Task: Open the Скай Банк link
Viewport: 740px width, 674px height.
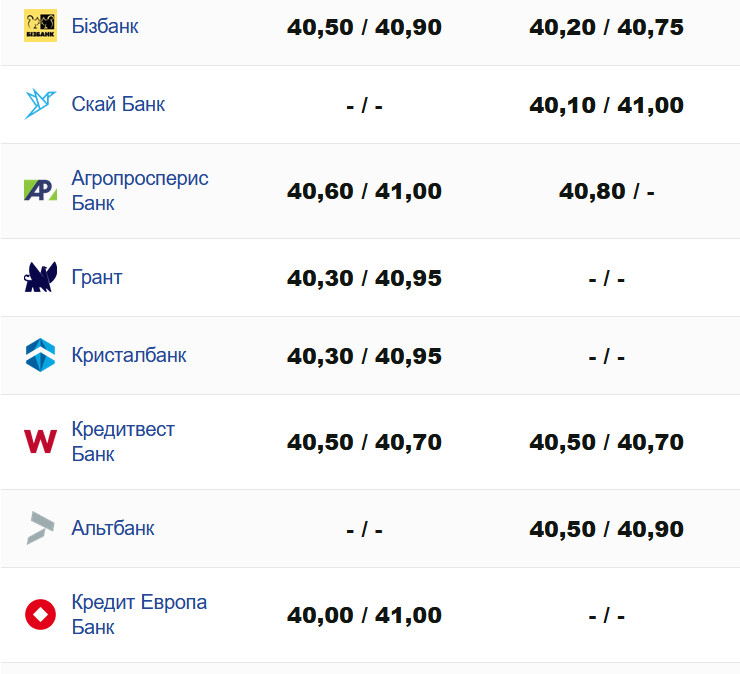Action: pos(118,104)
